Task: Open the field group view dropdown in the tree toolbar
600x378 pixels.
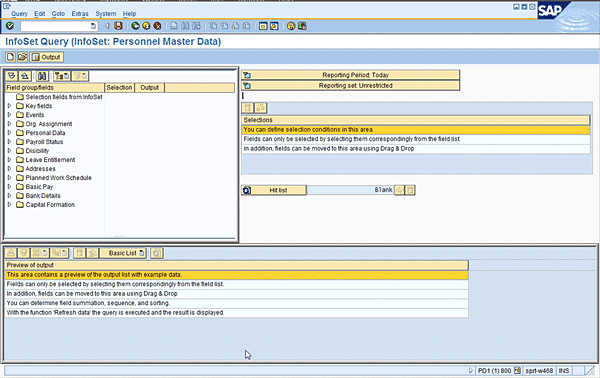Action: click(x=62, y=76)
